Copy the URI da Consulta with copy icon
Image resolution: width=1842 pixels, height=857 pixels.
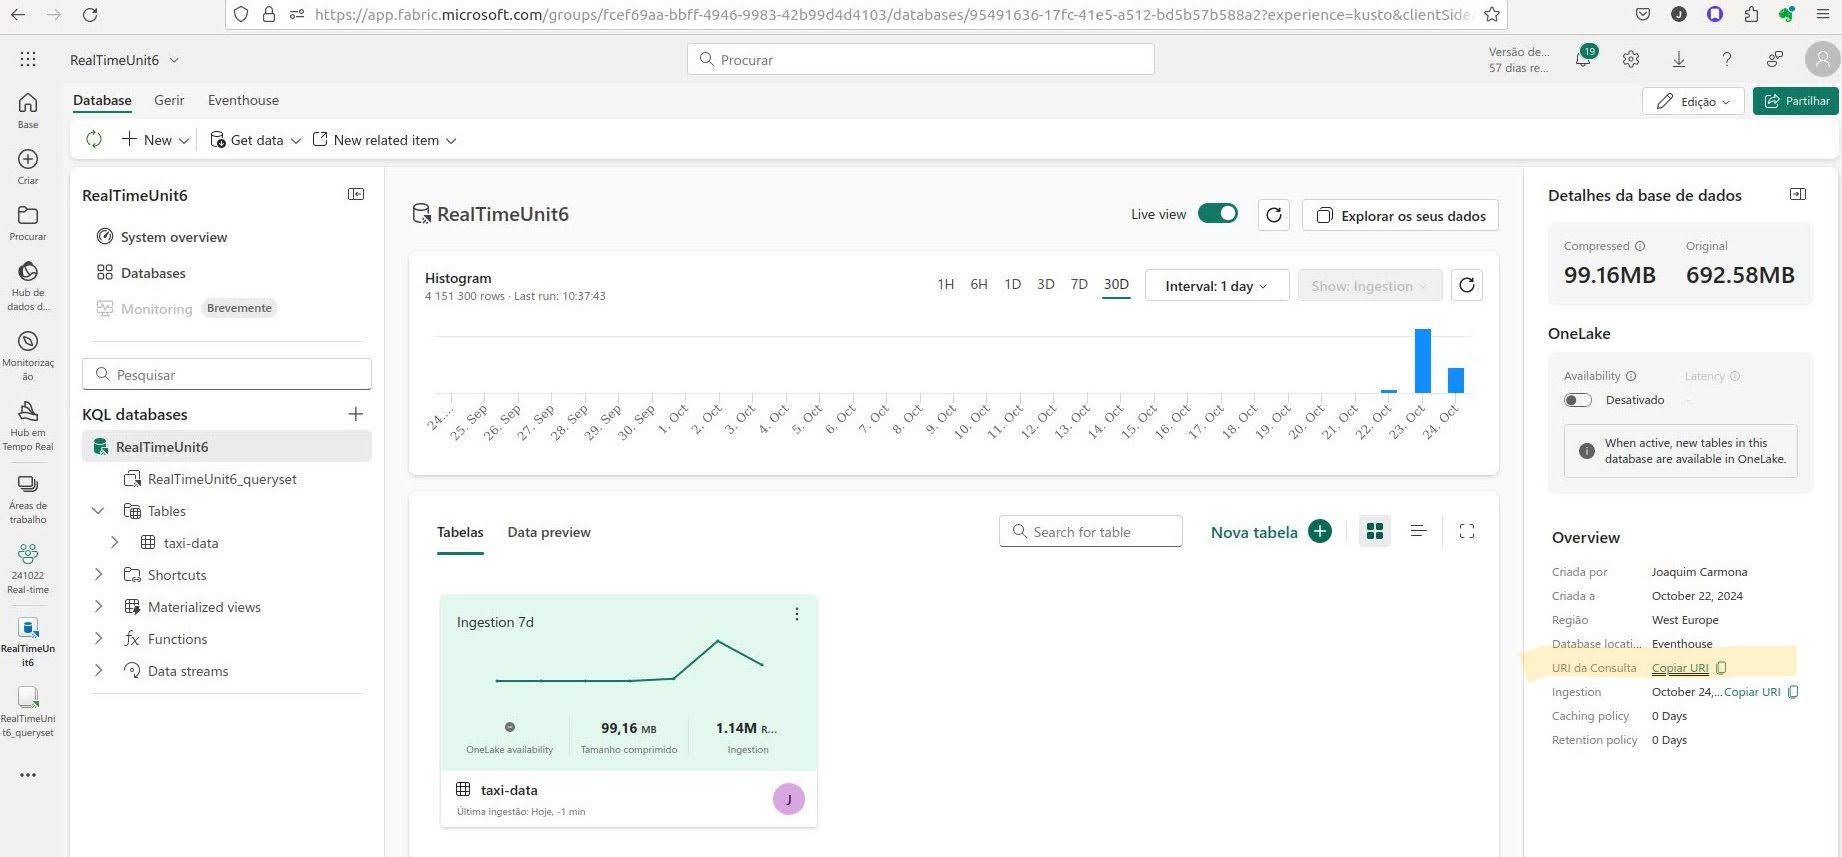pos(1721,668)
